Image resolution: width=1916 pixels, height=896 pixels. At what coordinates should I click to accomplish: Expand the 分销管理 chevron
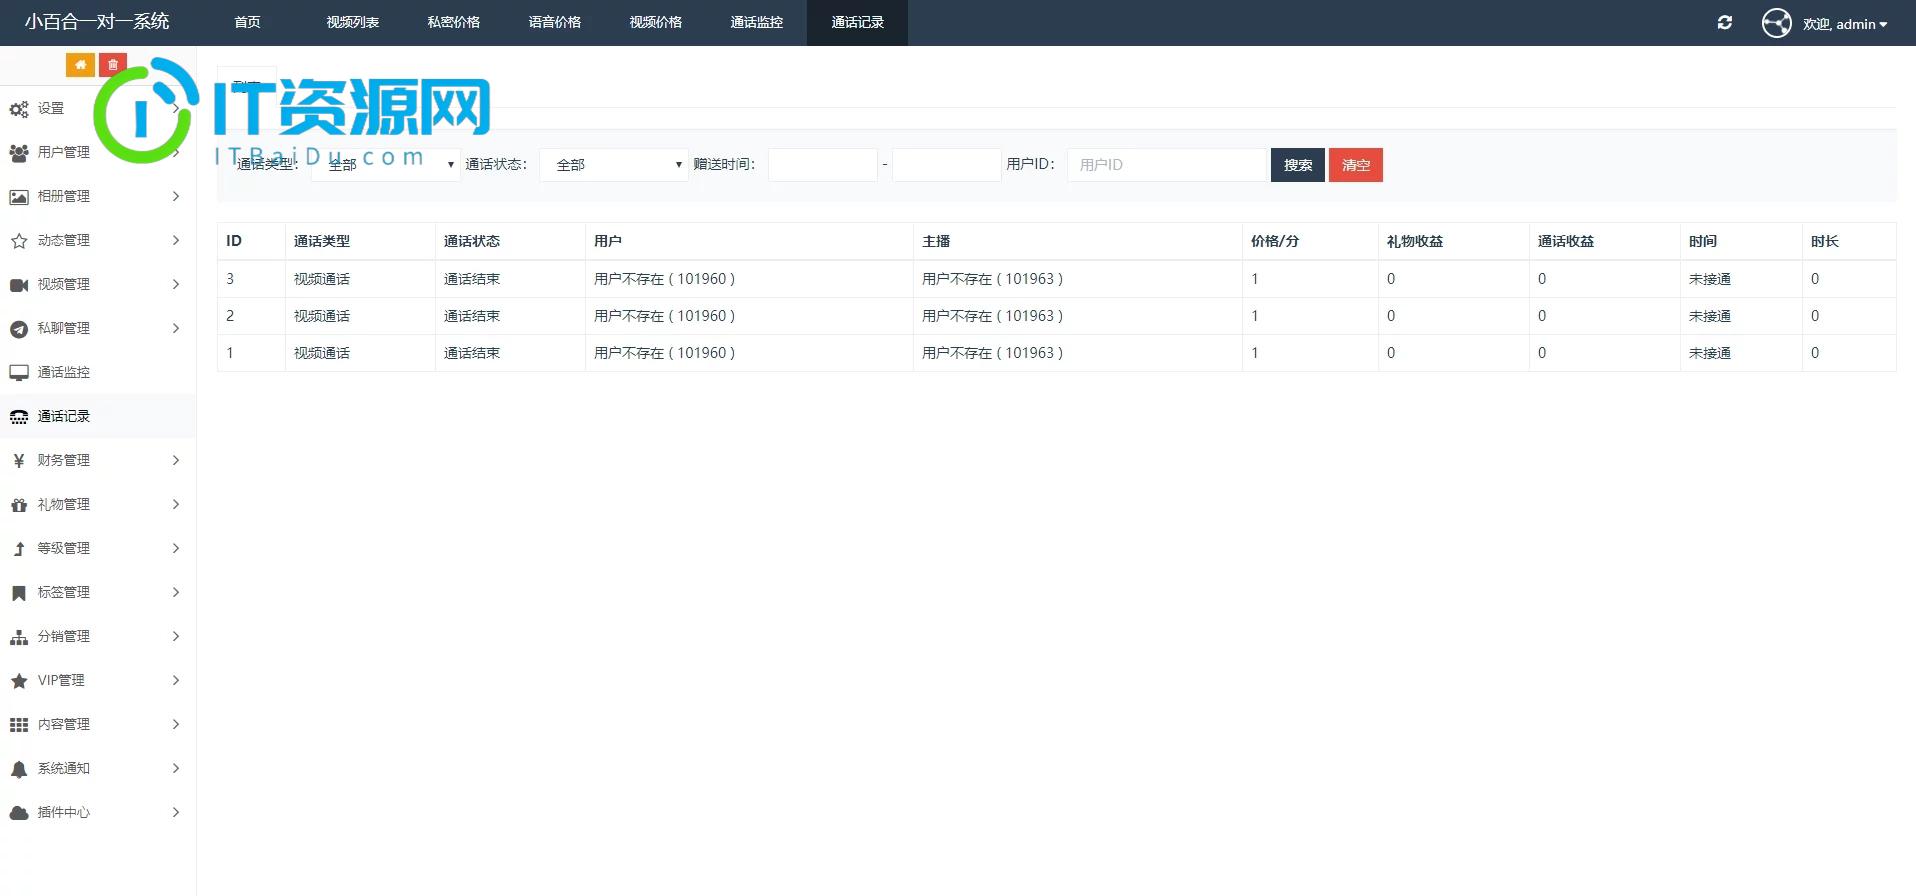[x=176, y=636]
